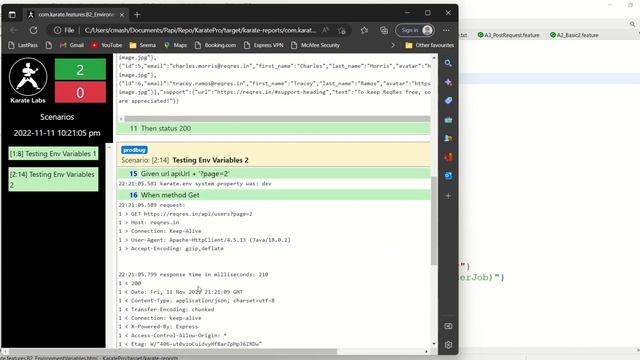The height and width of the screenshot is (360, 640).
Task: Collapse step 16 When method Get
Action: pyautogui.click(x=273, y=195)
